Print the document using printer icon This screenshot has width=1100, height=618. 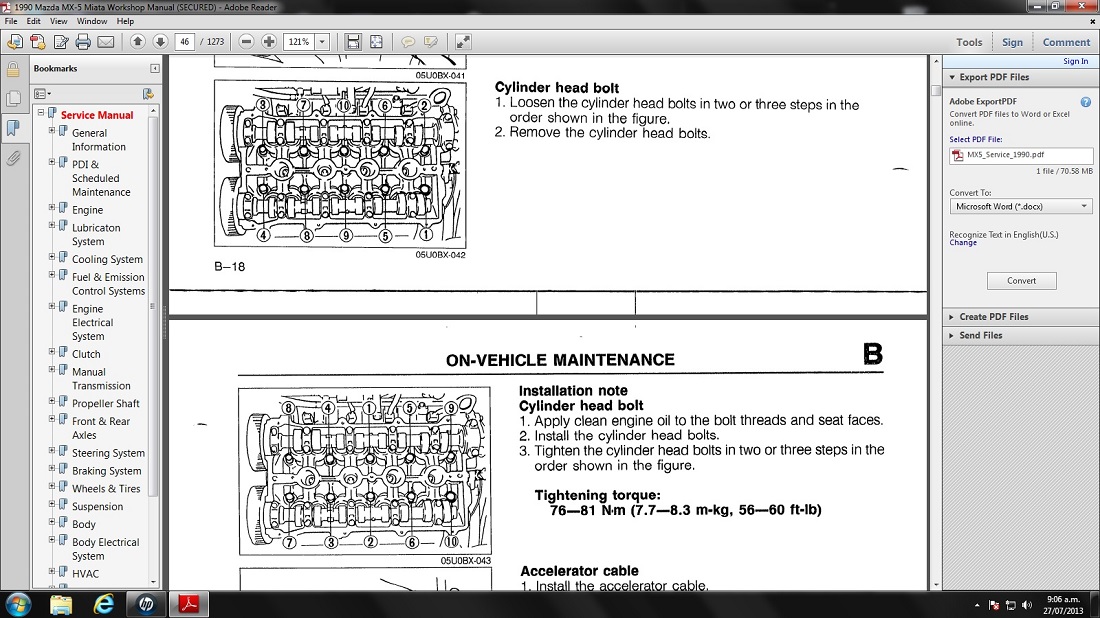tap(83, 42)
